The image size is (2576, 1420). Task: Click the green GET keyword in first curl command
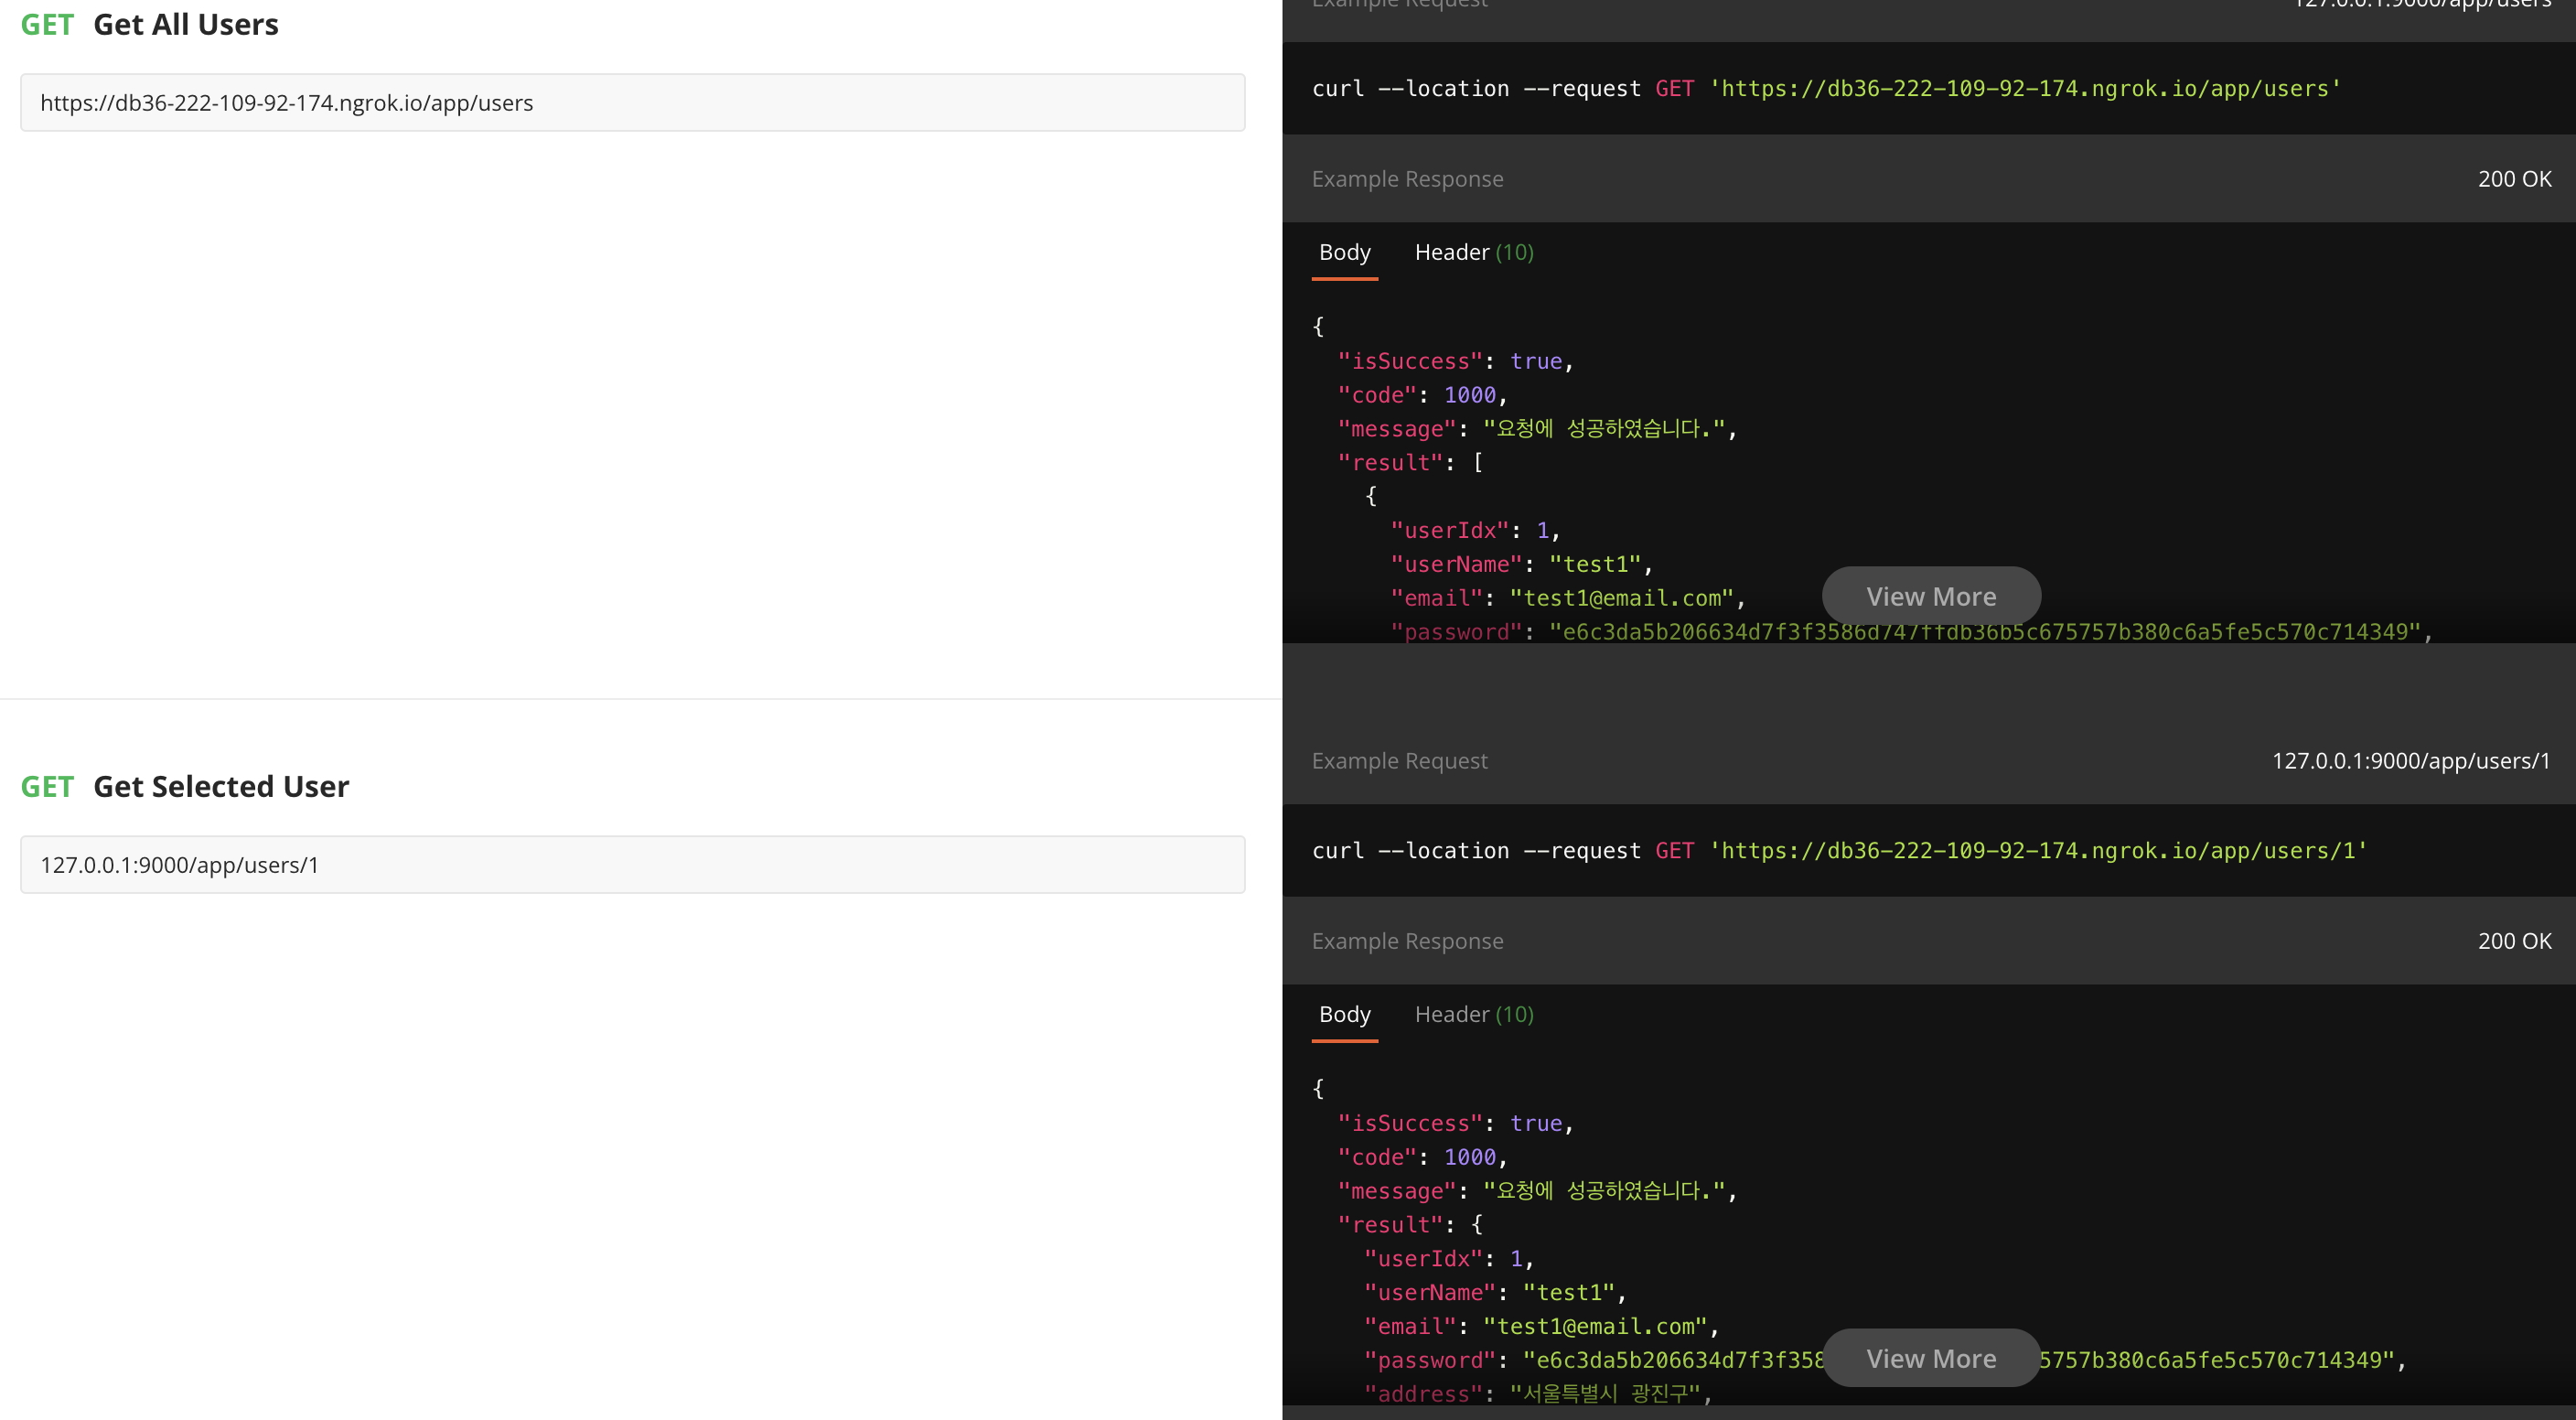1674,88
